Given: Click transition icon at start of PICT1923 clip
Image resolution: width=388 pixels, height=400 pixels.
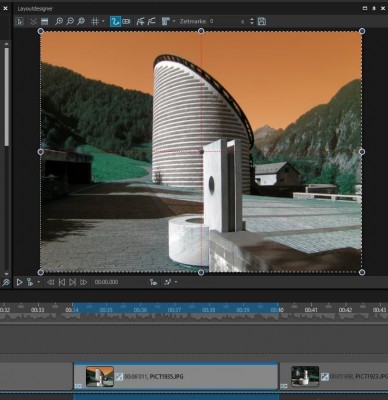Looking at the screenshot, I should [x=284, y=386].
